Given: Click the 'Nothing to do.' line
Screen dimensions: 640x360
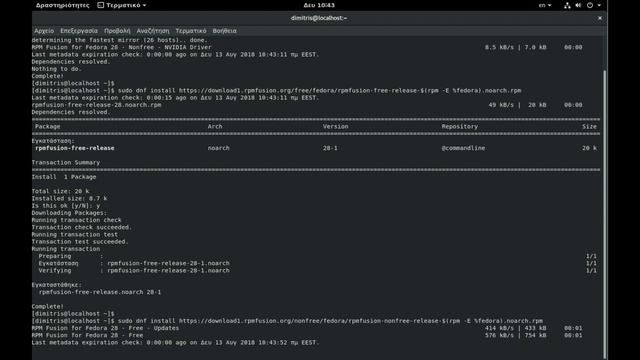Looking at the screenshot, I should click(x=57, y=69).
